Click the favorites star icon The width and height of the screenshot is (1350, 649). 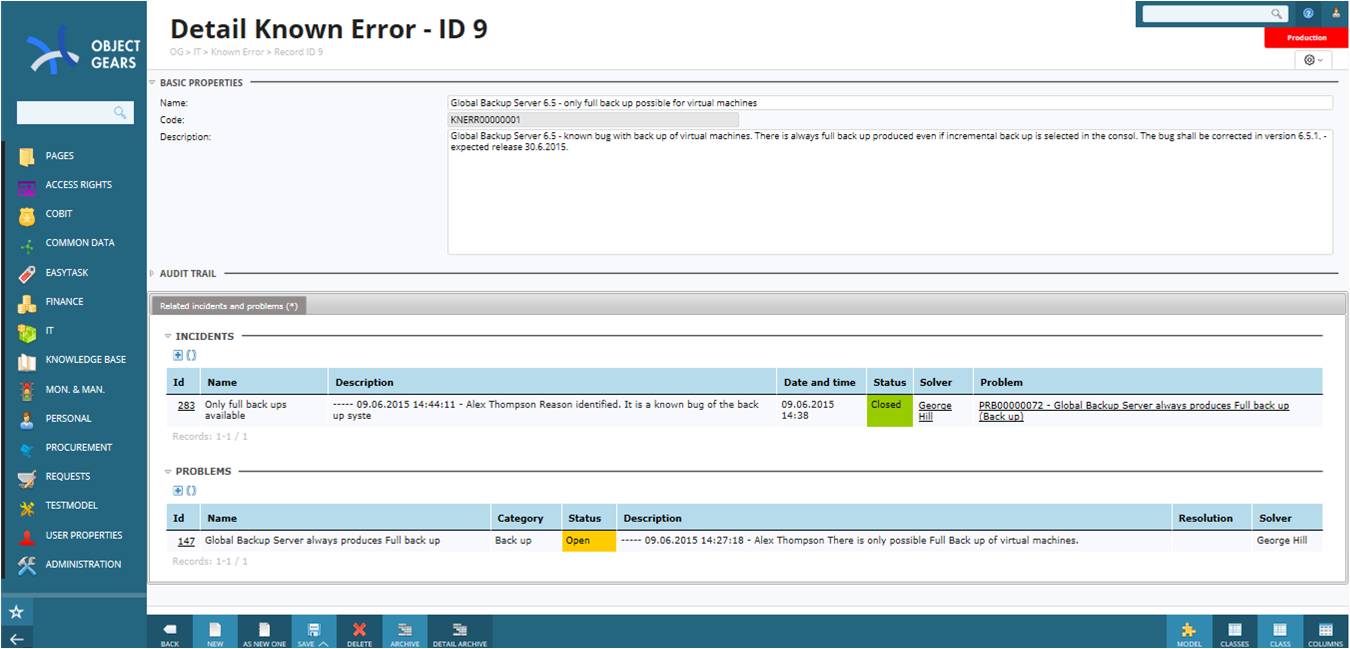16,612
